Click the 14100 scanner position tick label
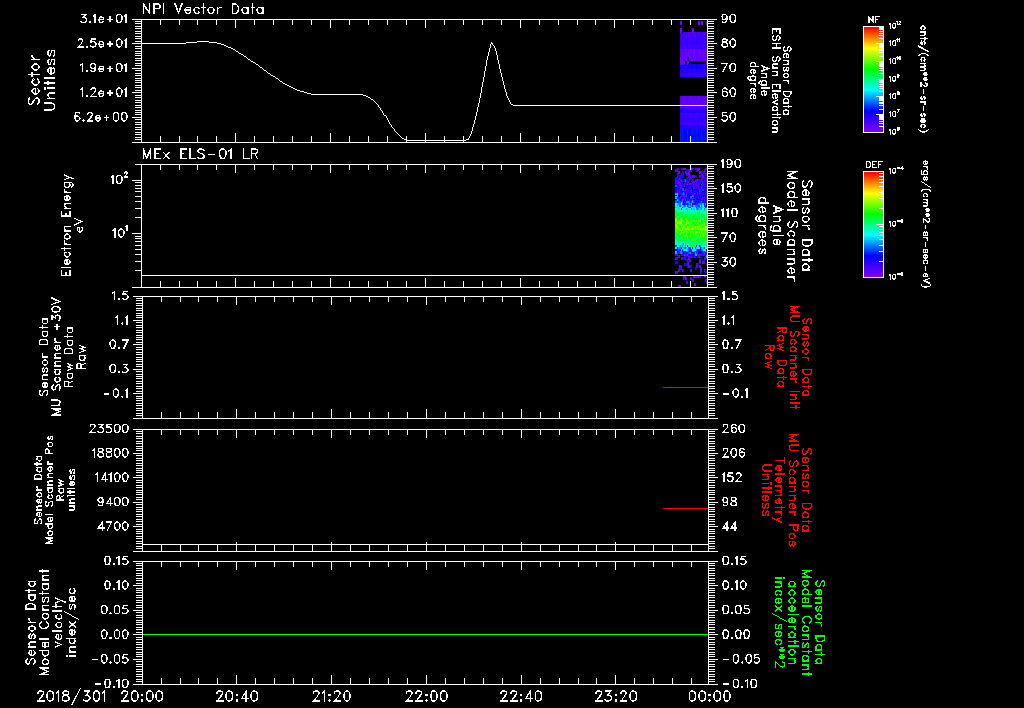 point(108,477)
